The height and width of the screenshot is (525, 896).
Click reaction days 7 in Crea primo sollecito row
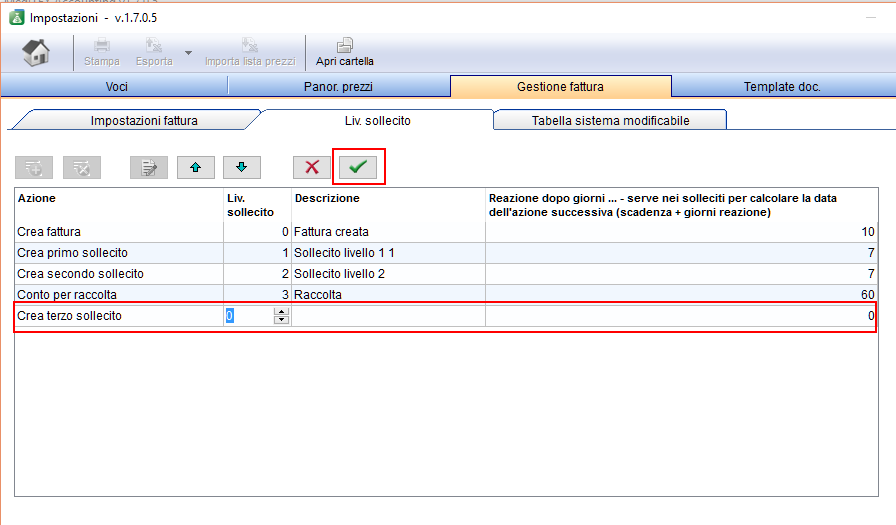click(871, 253)
